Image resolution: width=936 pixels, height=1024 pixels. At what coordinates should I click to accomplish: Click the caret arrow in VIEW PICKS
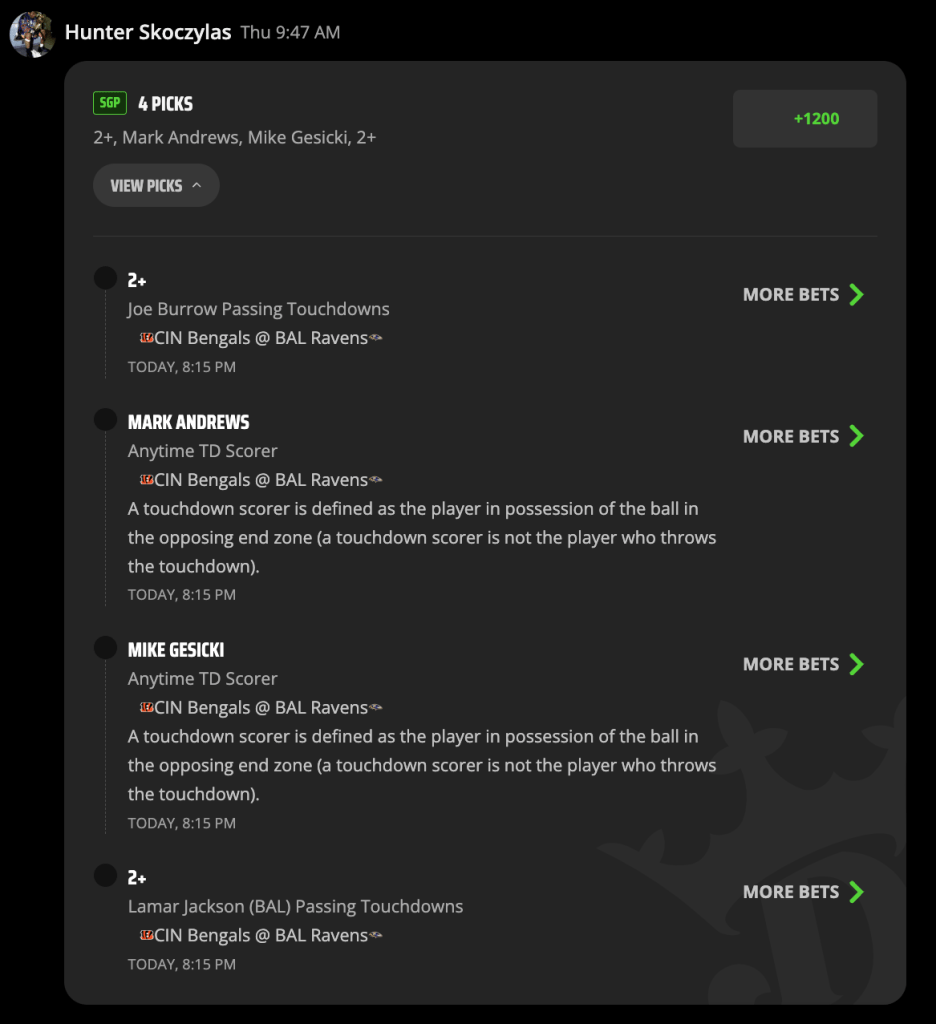pyautogui.click(x=197, y=185)
